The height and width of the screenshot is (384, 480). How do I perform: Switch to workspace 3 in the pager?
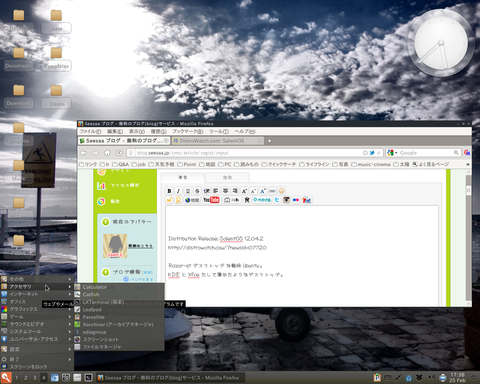(34, 378)
